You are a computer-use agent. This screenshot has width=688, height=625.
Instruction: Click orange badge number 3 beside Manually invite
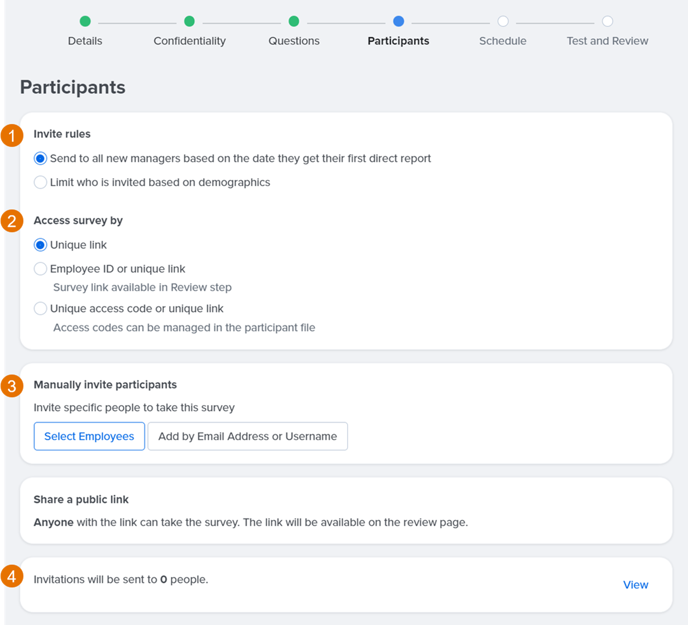pyautogui.click(x=12, y=386)
